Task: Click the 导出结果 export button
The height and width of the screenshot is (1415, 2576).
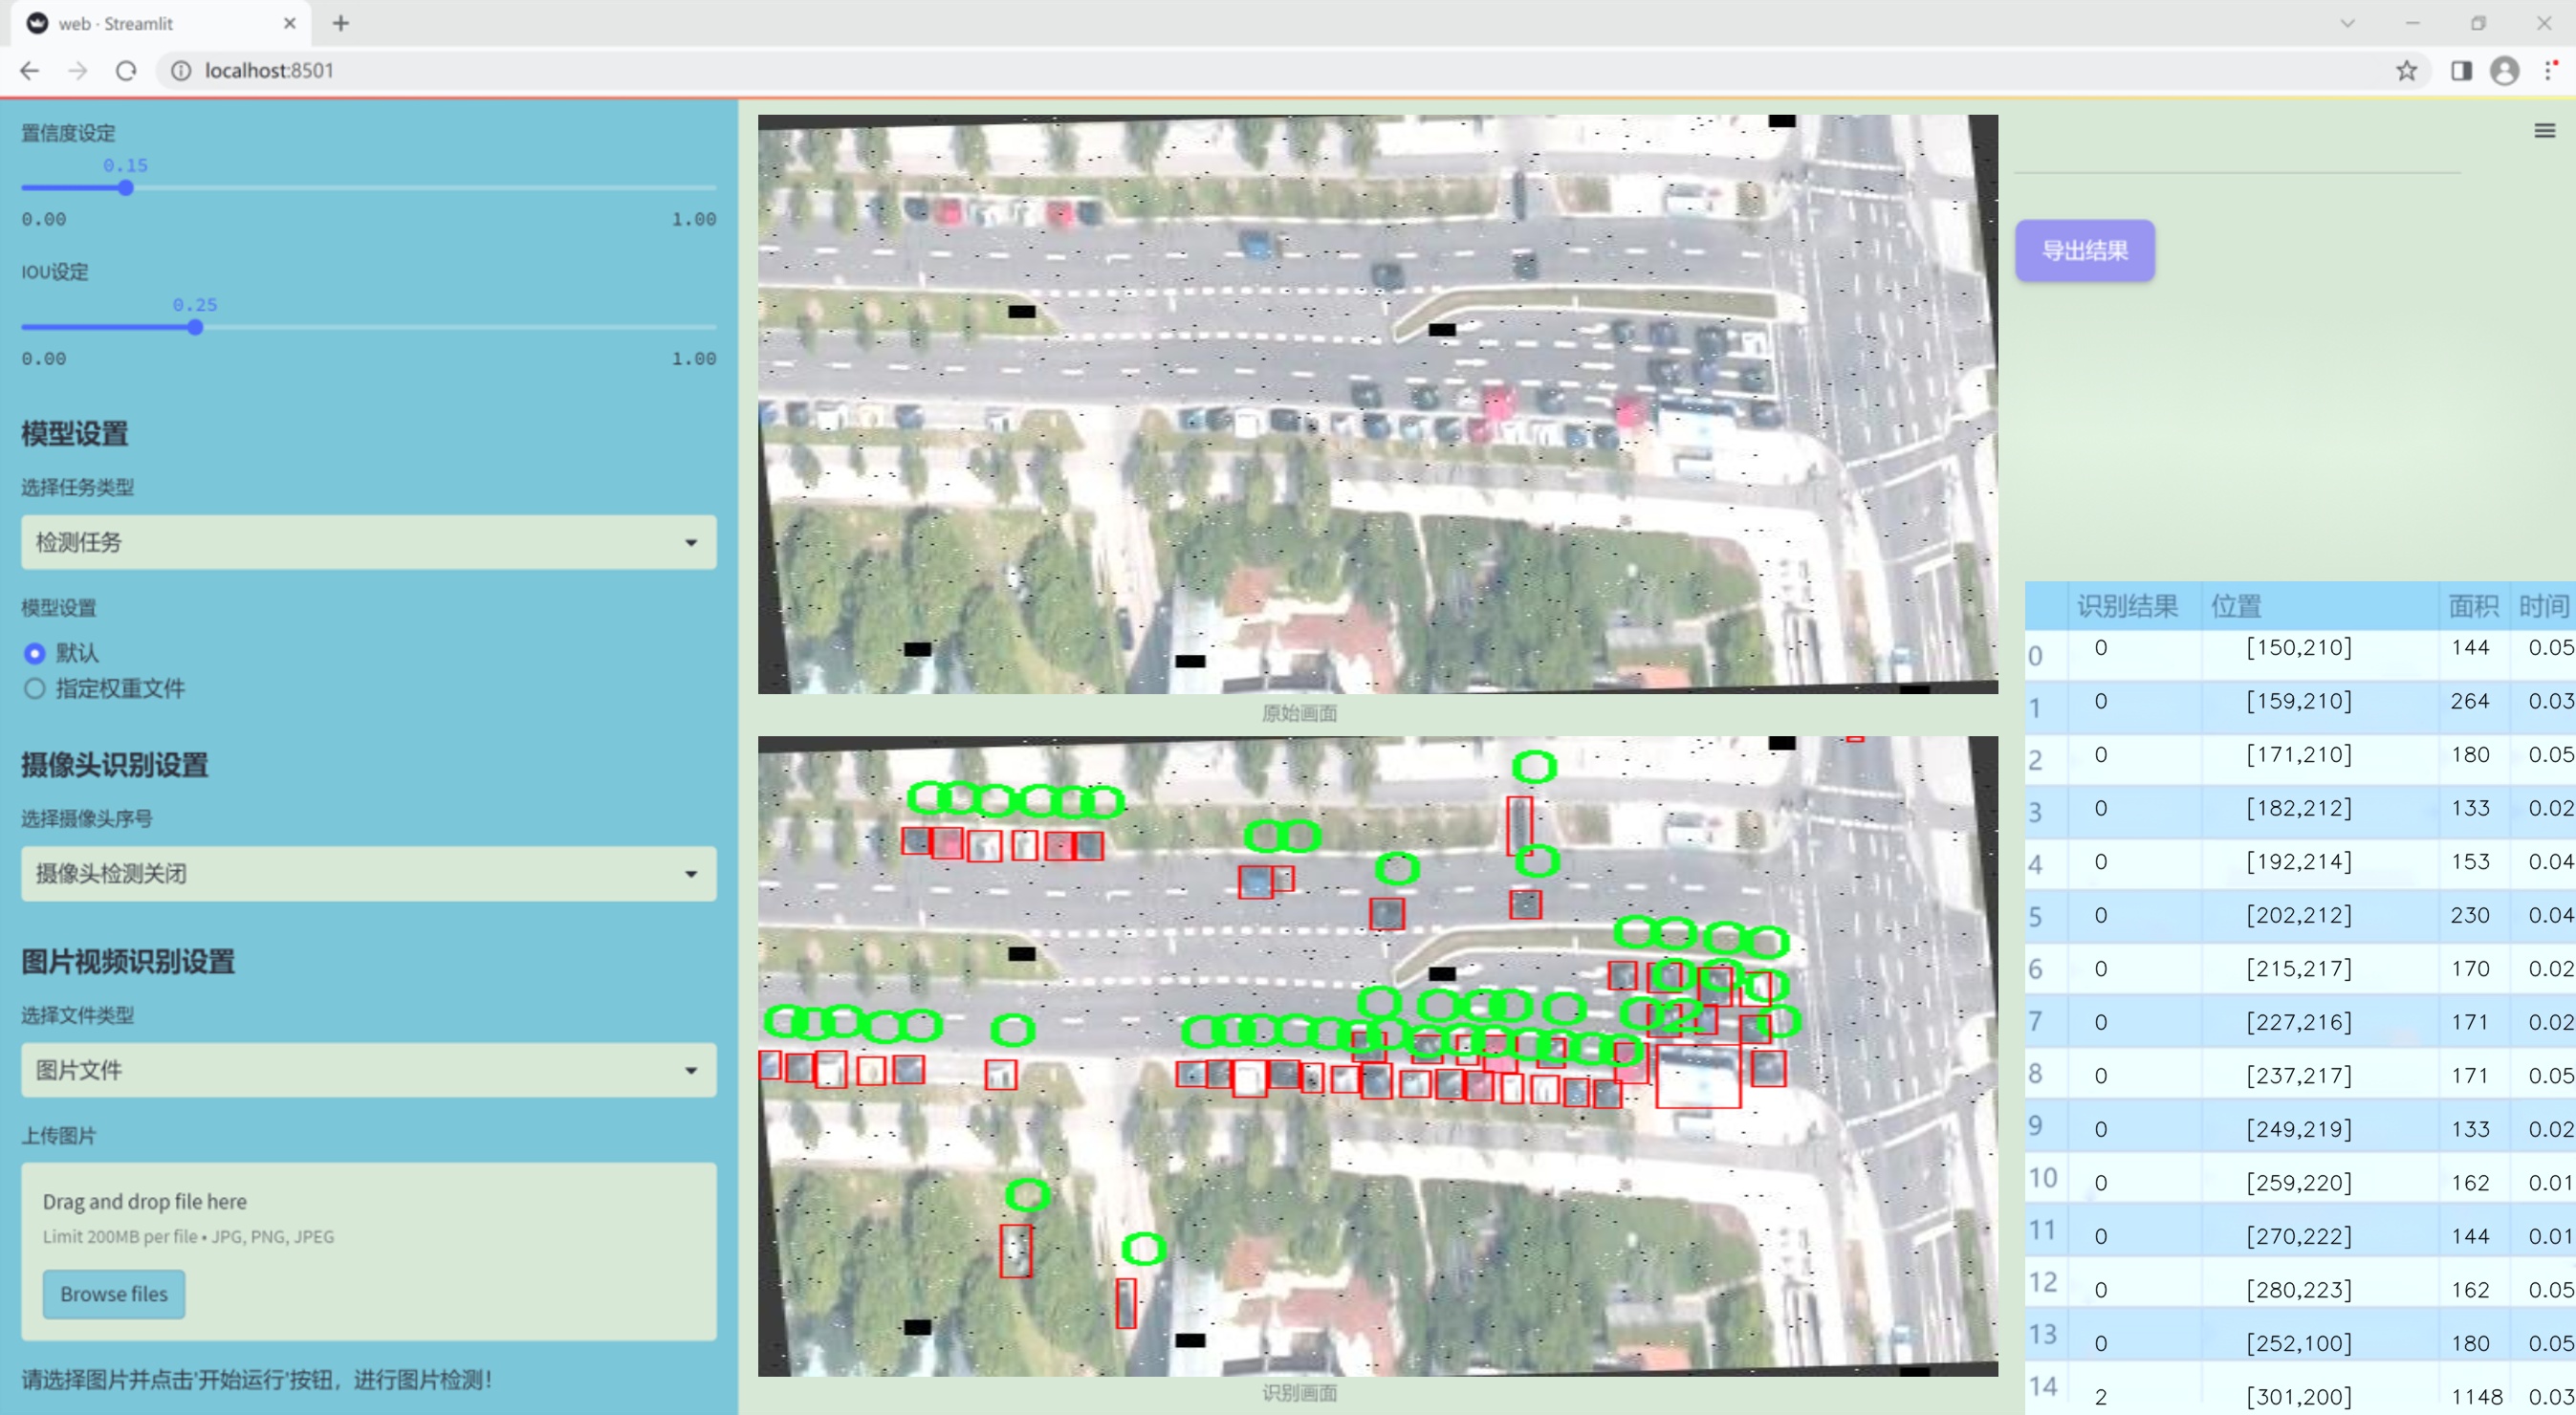Action: [2084, 251]
